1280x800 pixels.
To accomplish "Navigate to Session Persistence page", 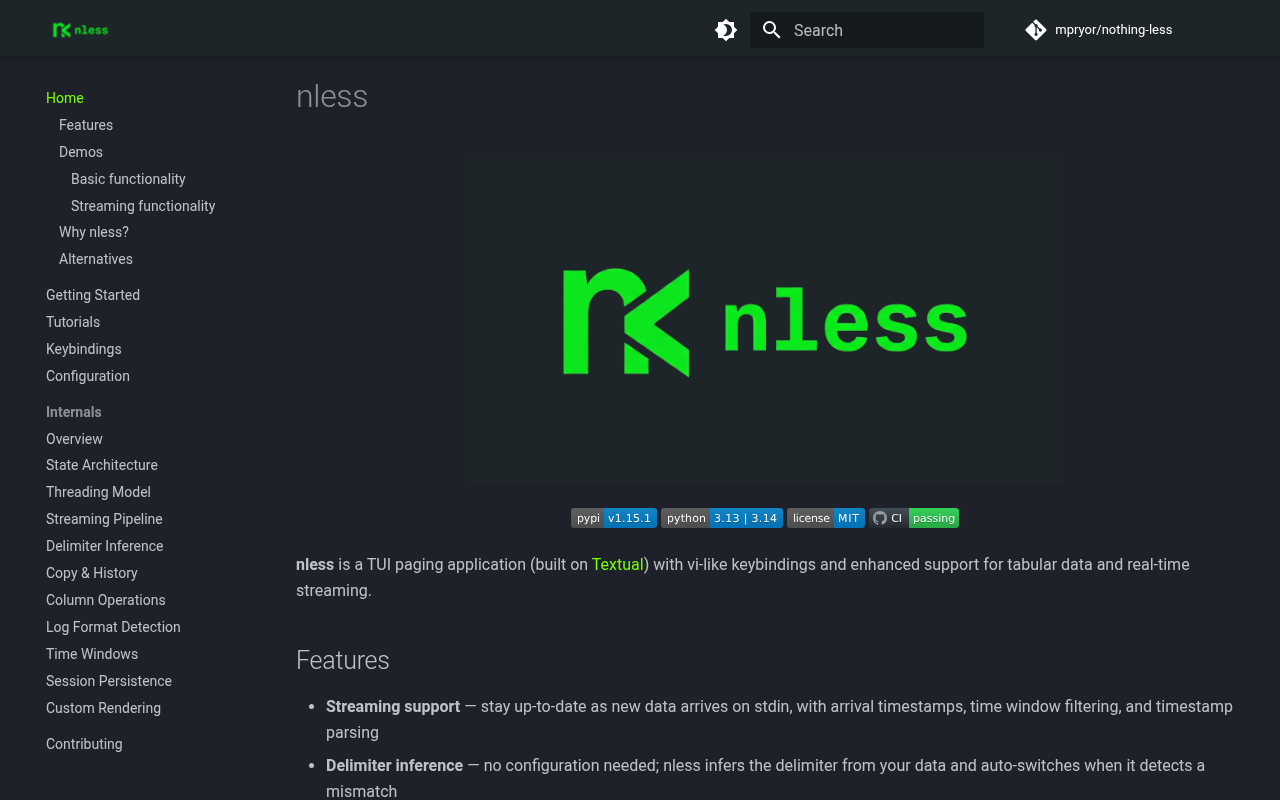I will (109, 681).
